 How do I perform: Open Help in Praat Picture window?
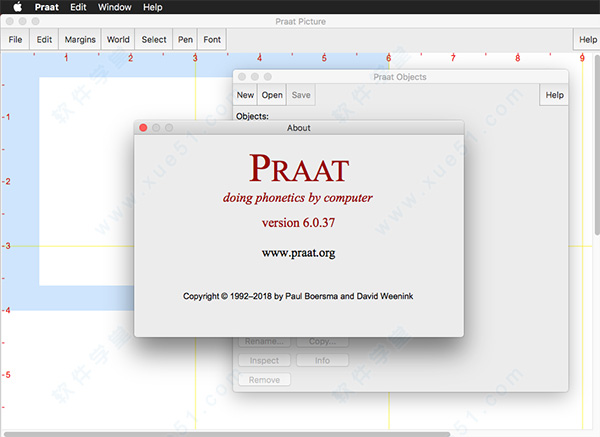coord(587,39)
